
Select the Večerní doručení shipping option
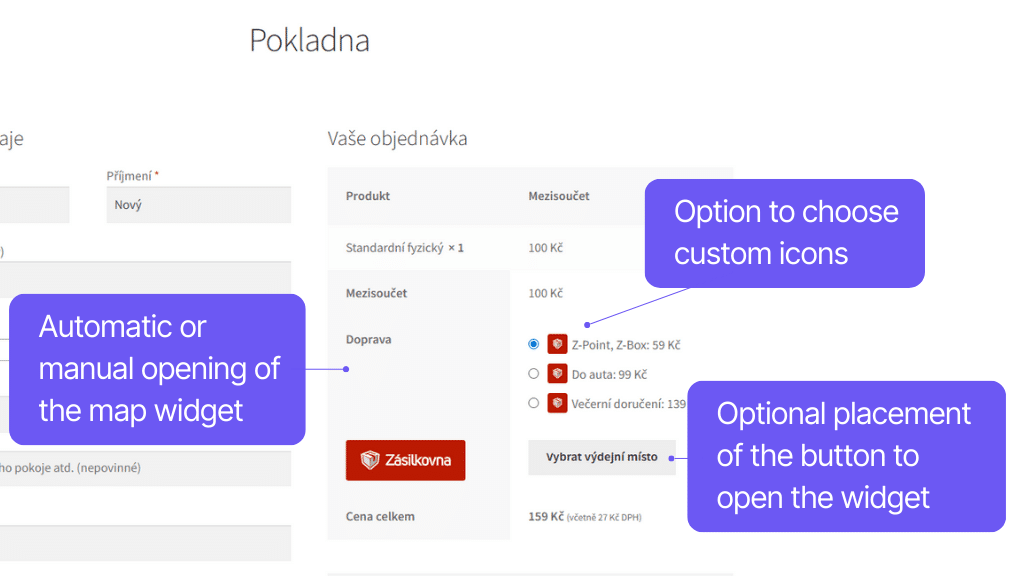pyautogui.click(x=533, y=403)
